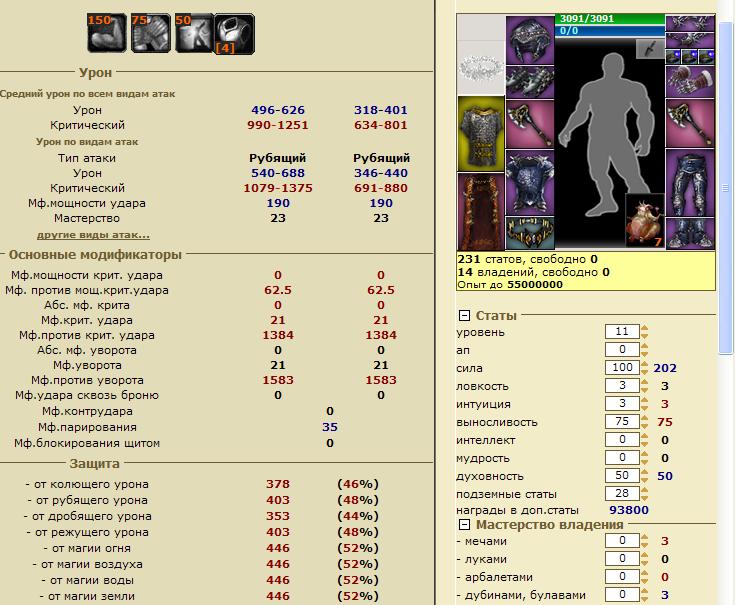735x605 pixels.
Task: Click the vertical scrollbar thumb on the right
Action: 725,187
